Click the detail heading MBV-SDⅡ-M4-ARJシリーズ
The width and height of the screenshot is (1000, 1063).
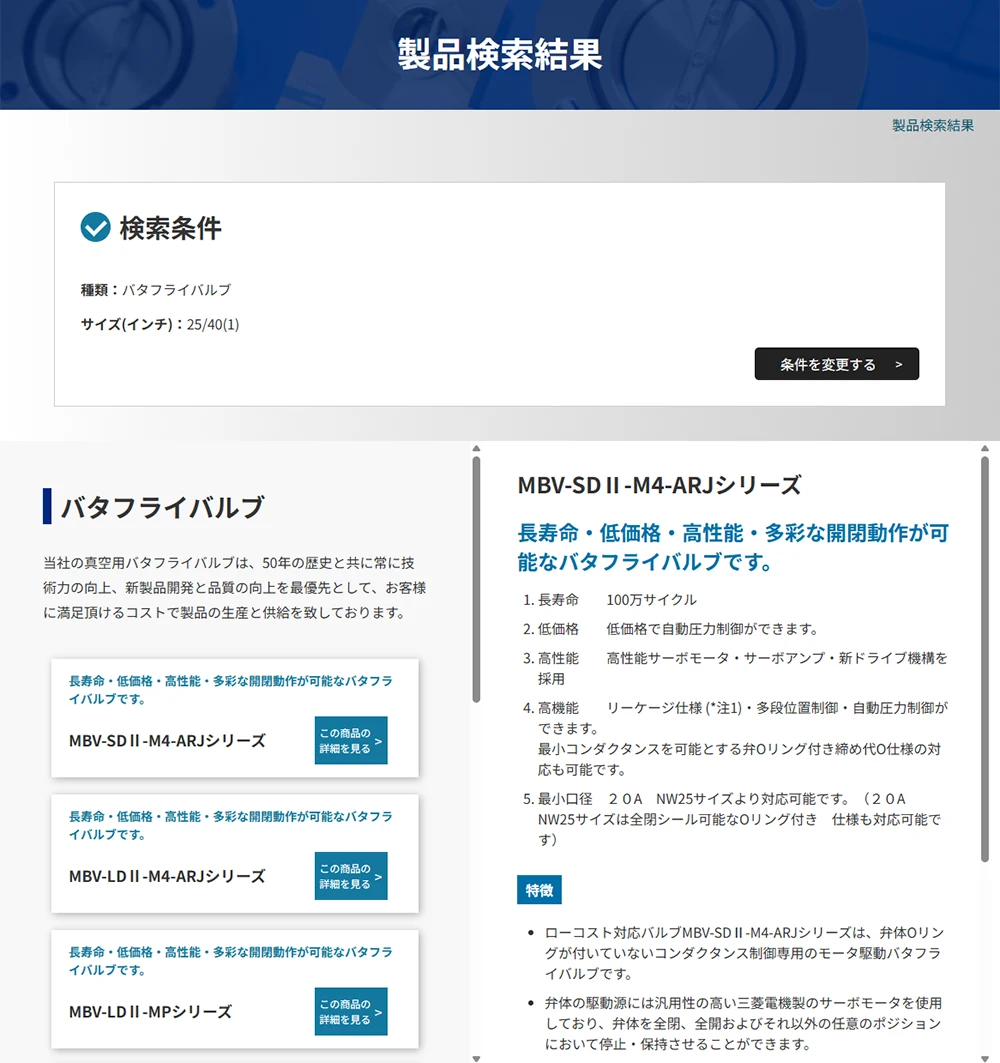(x=659, y=485)
